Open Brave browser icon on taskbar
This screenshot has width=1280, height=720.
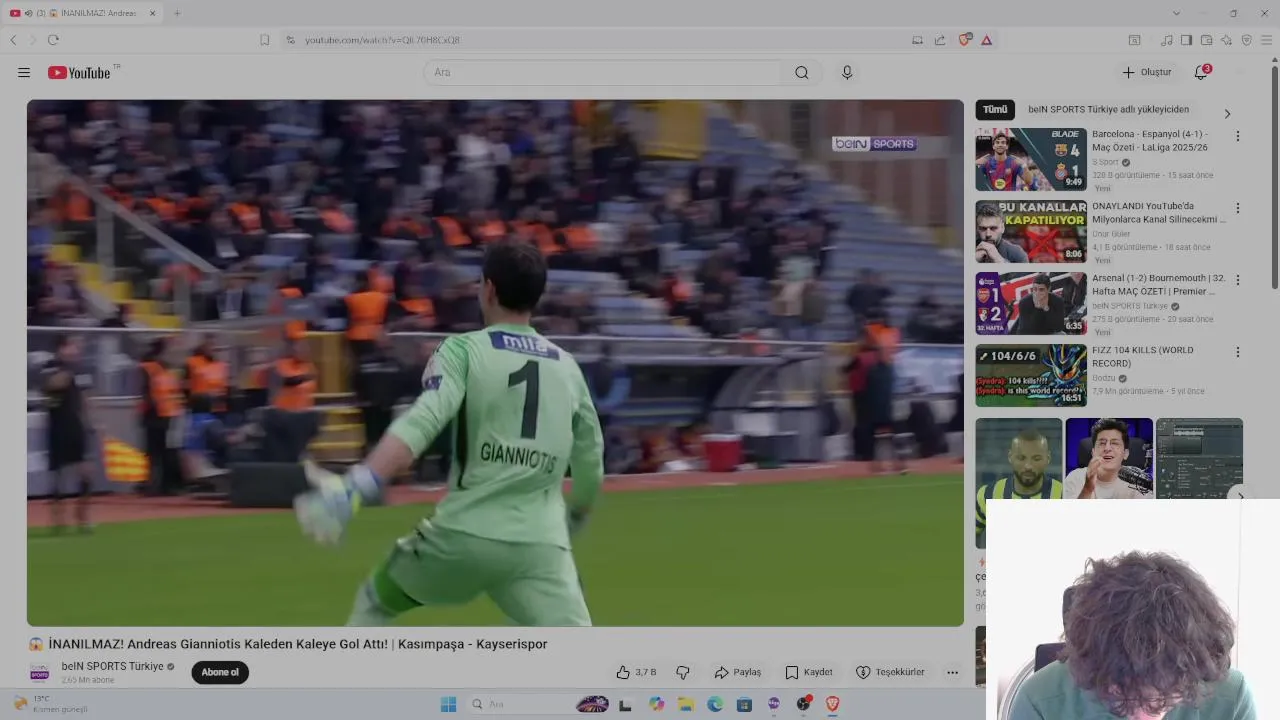click(x=832, y=704)
